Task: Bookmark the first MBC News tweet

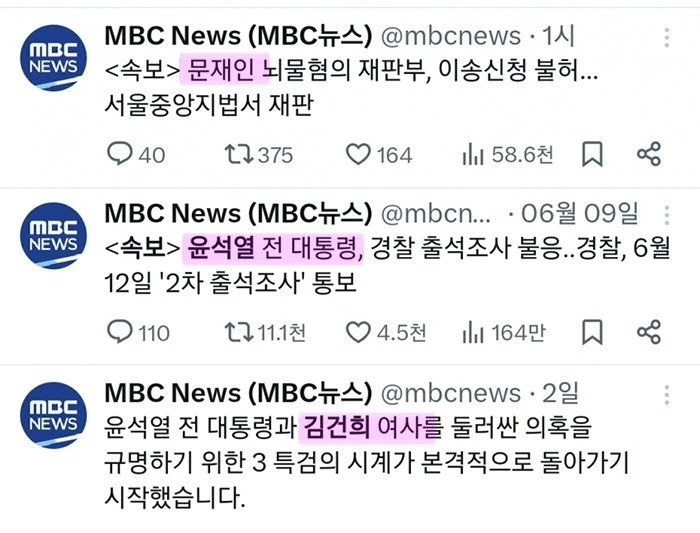Action: click(x=592, y=154)
